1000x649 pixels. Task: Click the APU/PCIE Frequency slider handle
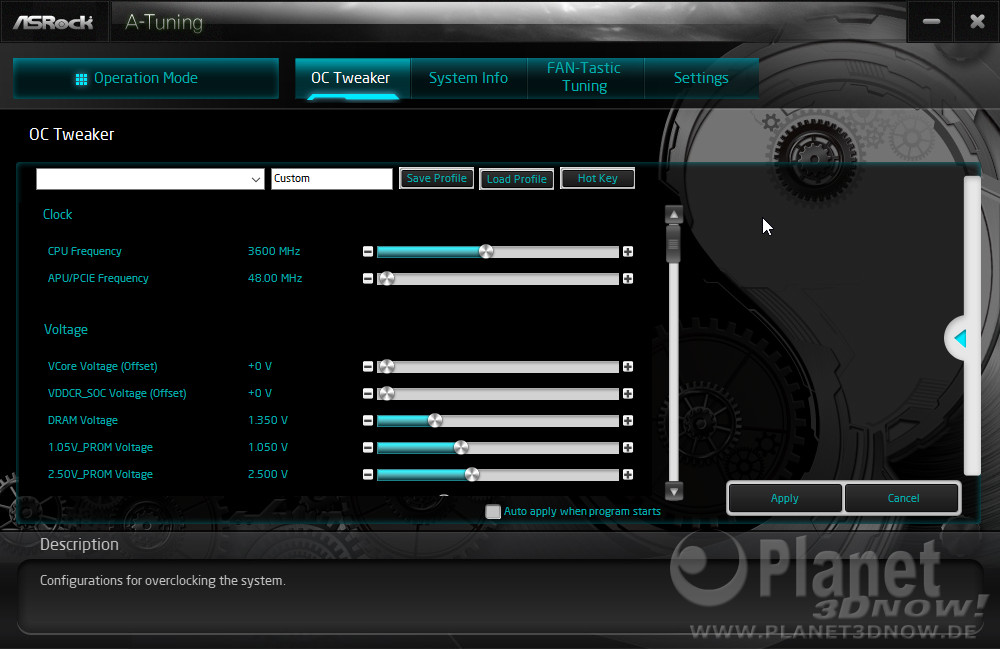[386, 279]
